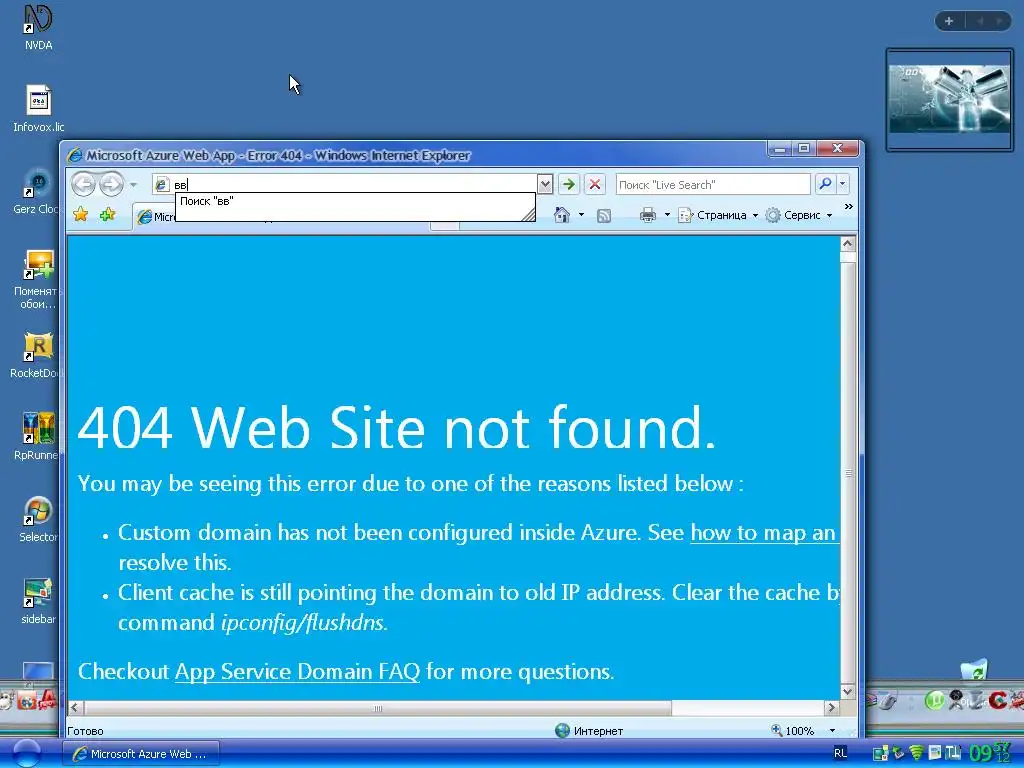
Task: Click the Recycle Bin icon above dock
Action: (974, 670)
